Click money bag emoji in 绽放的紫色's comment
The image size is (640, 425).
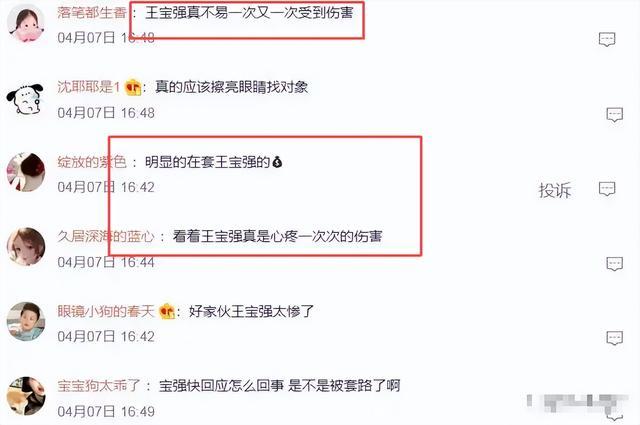pos(277,162)
